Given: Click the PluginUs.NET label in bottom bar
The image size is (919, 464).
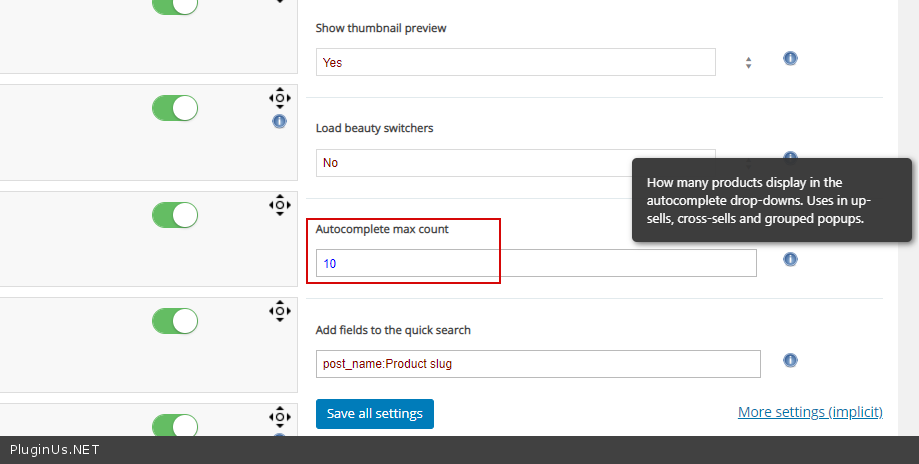Looking at the screenshot, I should 55,450.
